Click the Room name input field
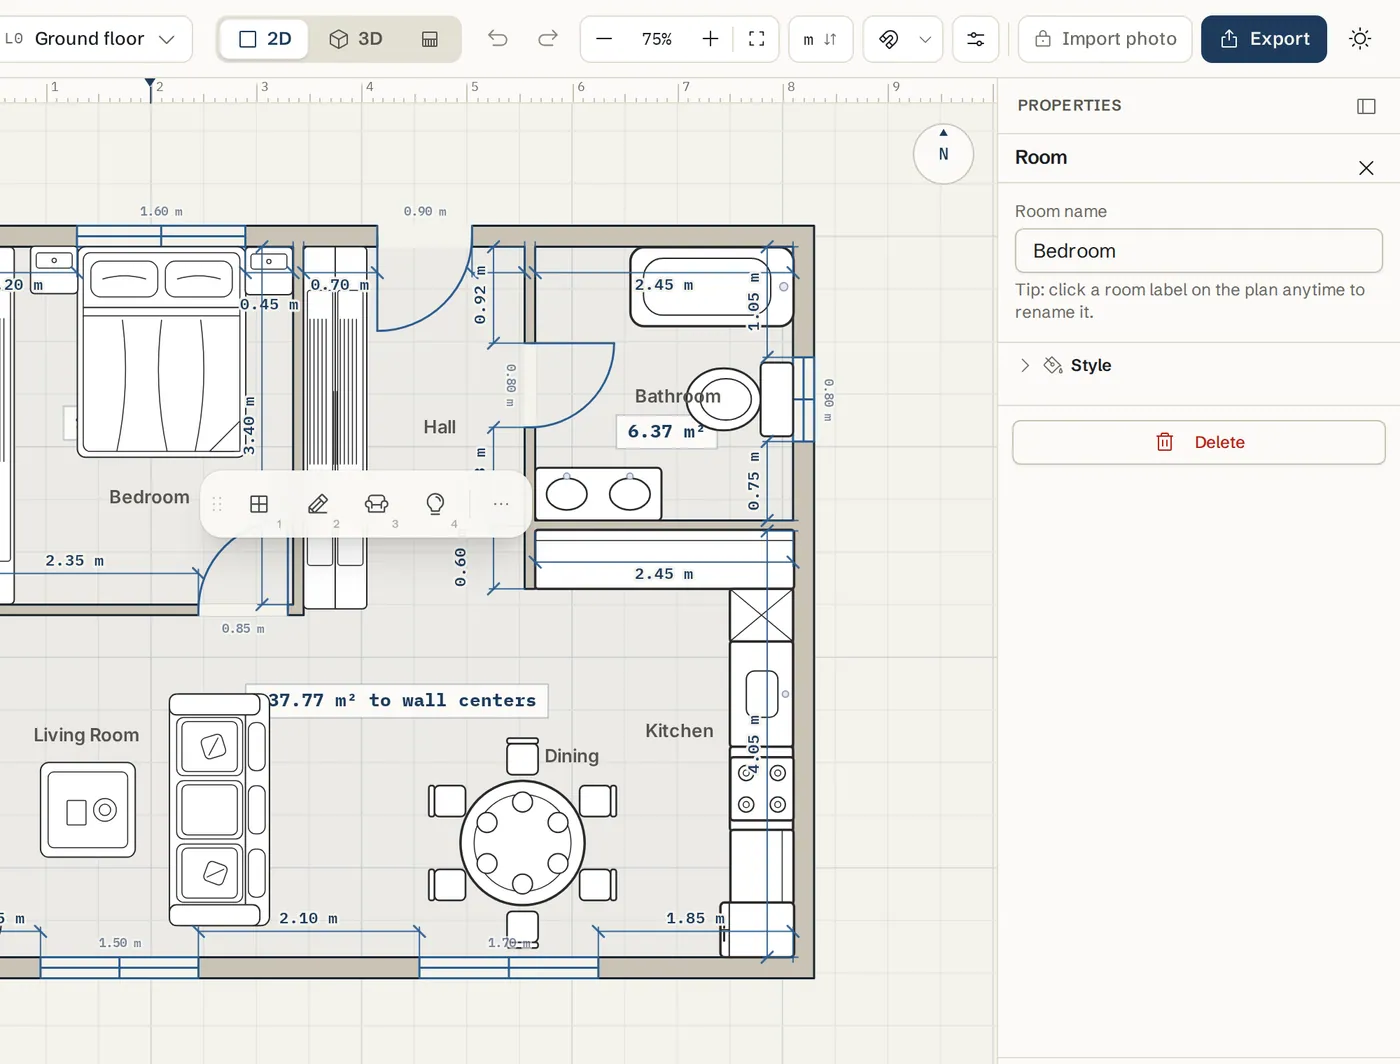Screen dimensions: 1400x1064 click(1199, 251)
